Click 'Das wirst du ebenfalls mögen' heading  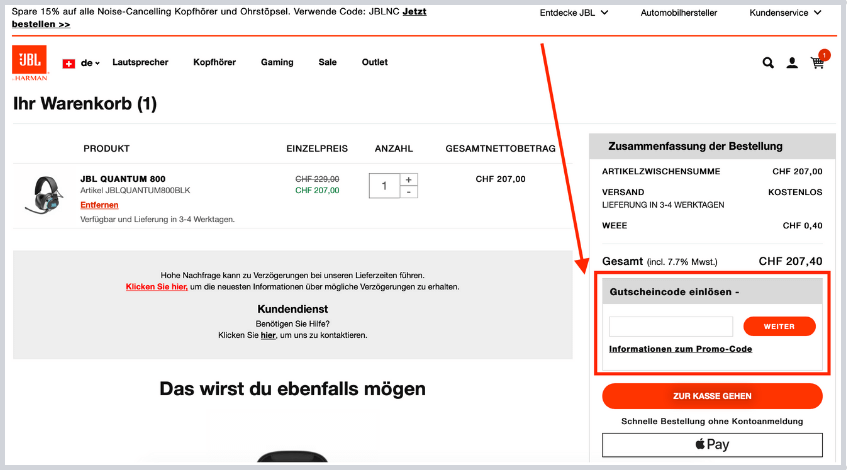pos(292,389)
